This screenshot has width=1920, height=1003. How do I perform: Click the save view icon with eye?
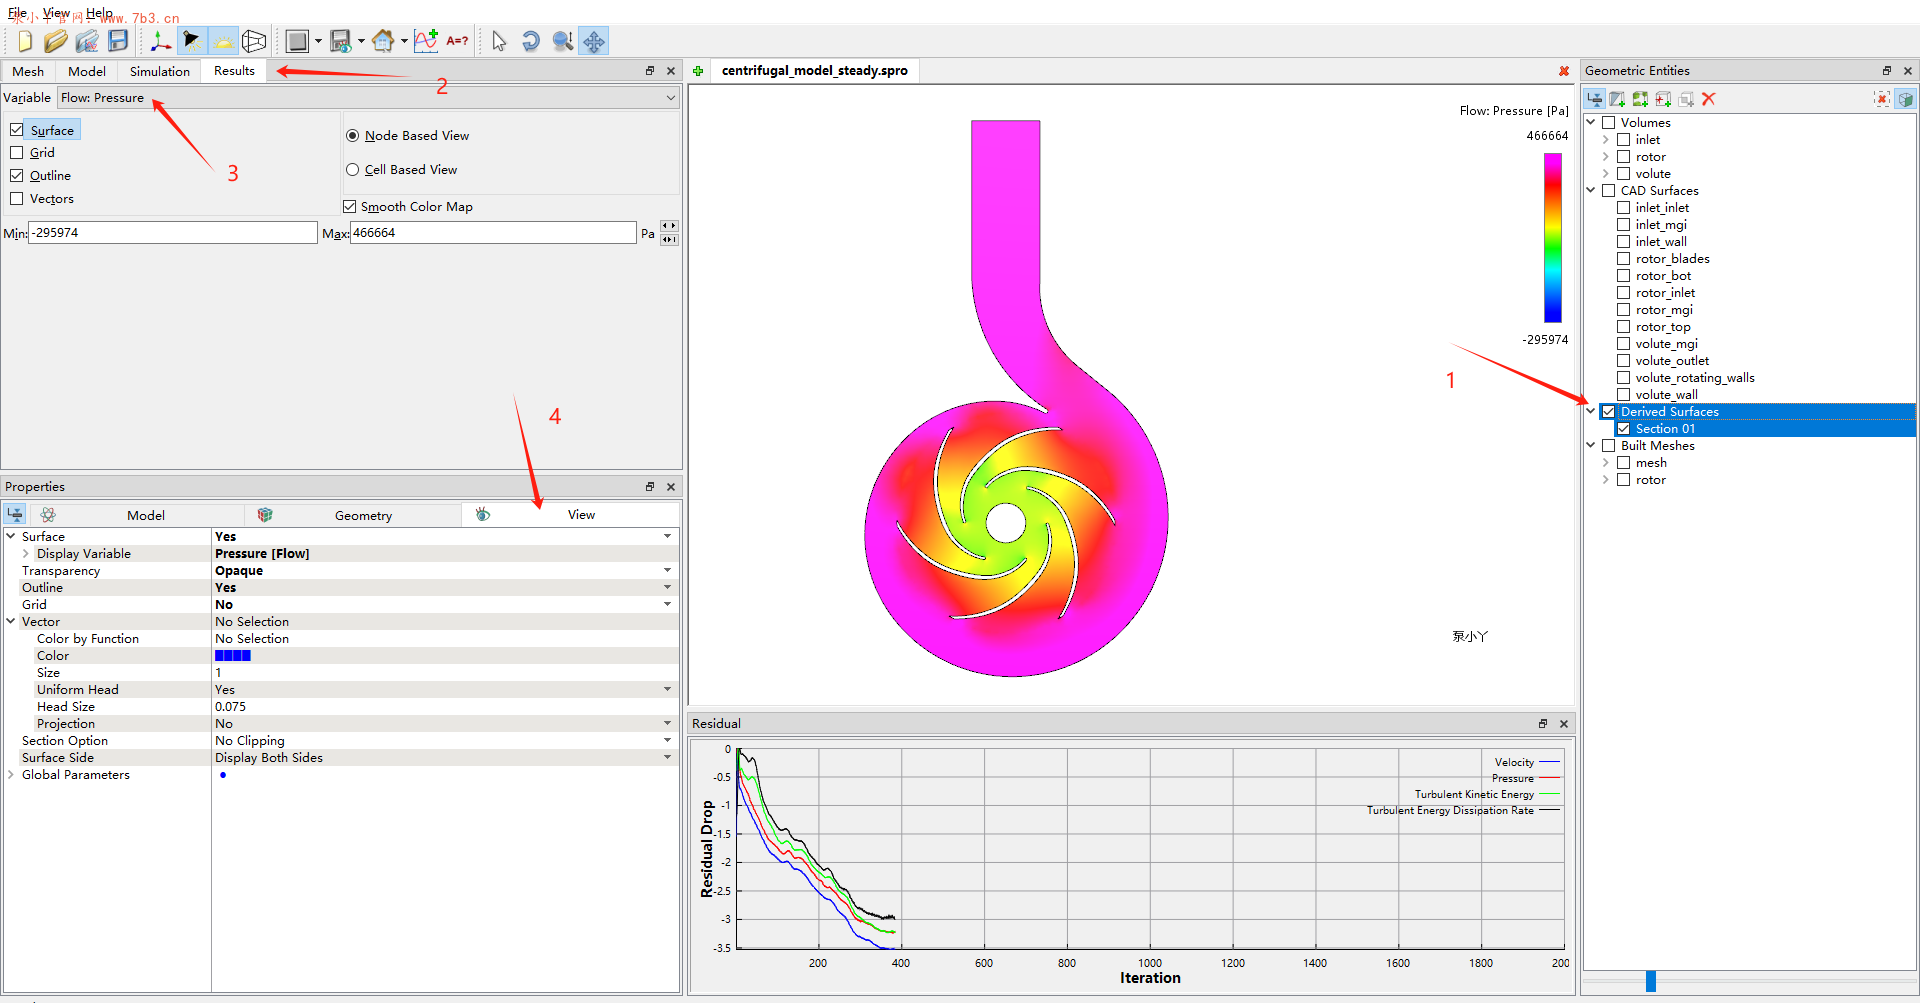click(341, 41)
